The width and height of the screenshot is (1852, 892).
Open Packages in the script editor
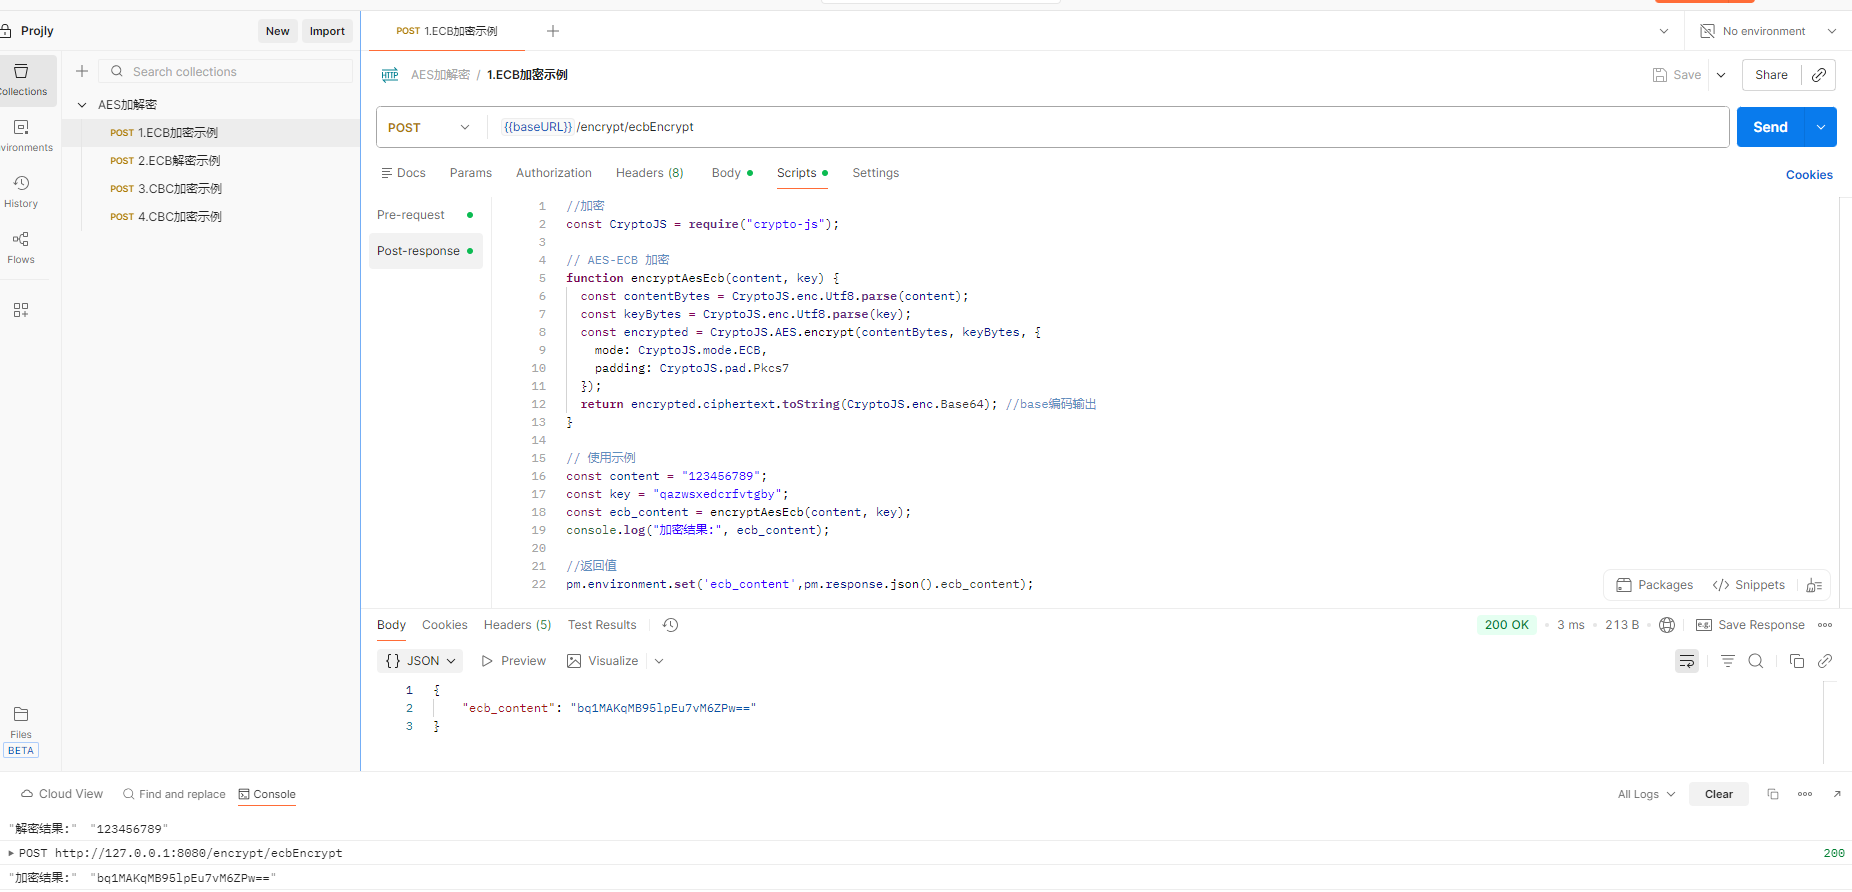pos(1655,585)
